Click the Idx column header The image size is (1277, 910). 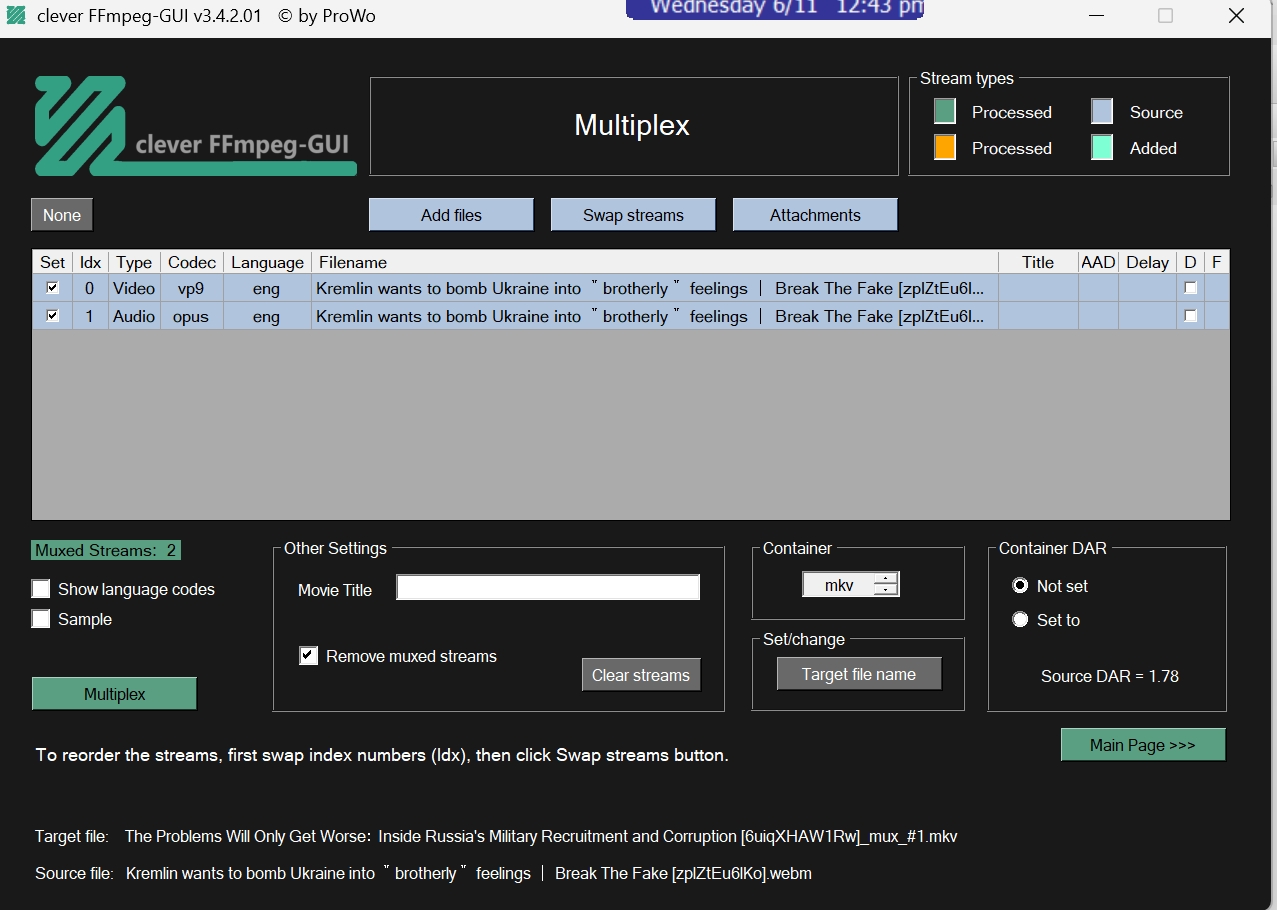point(91,262)
